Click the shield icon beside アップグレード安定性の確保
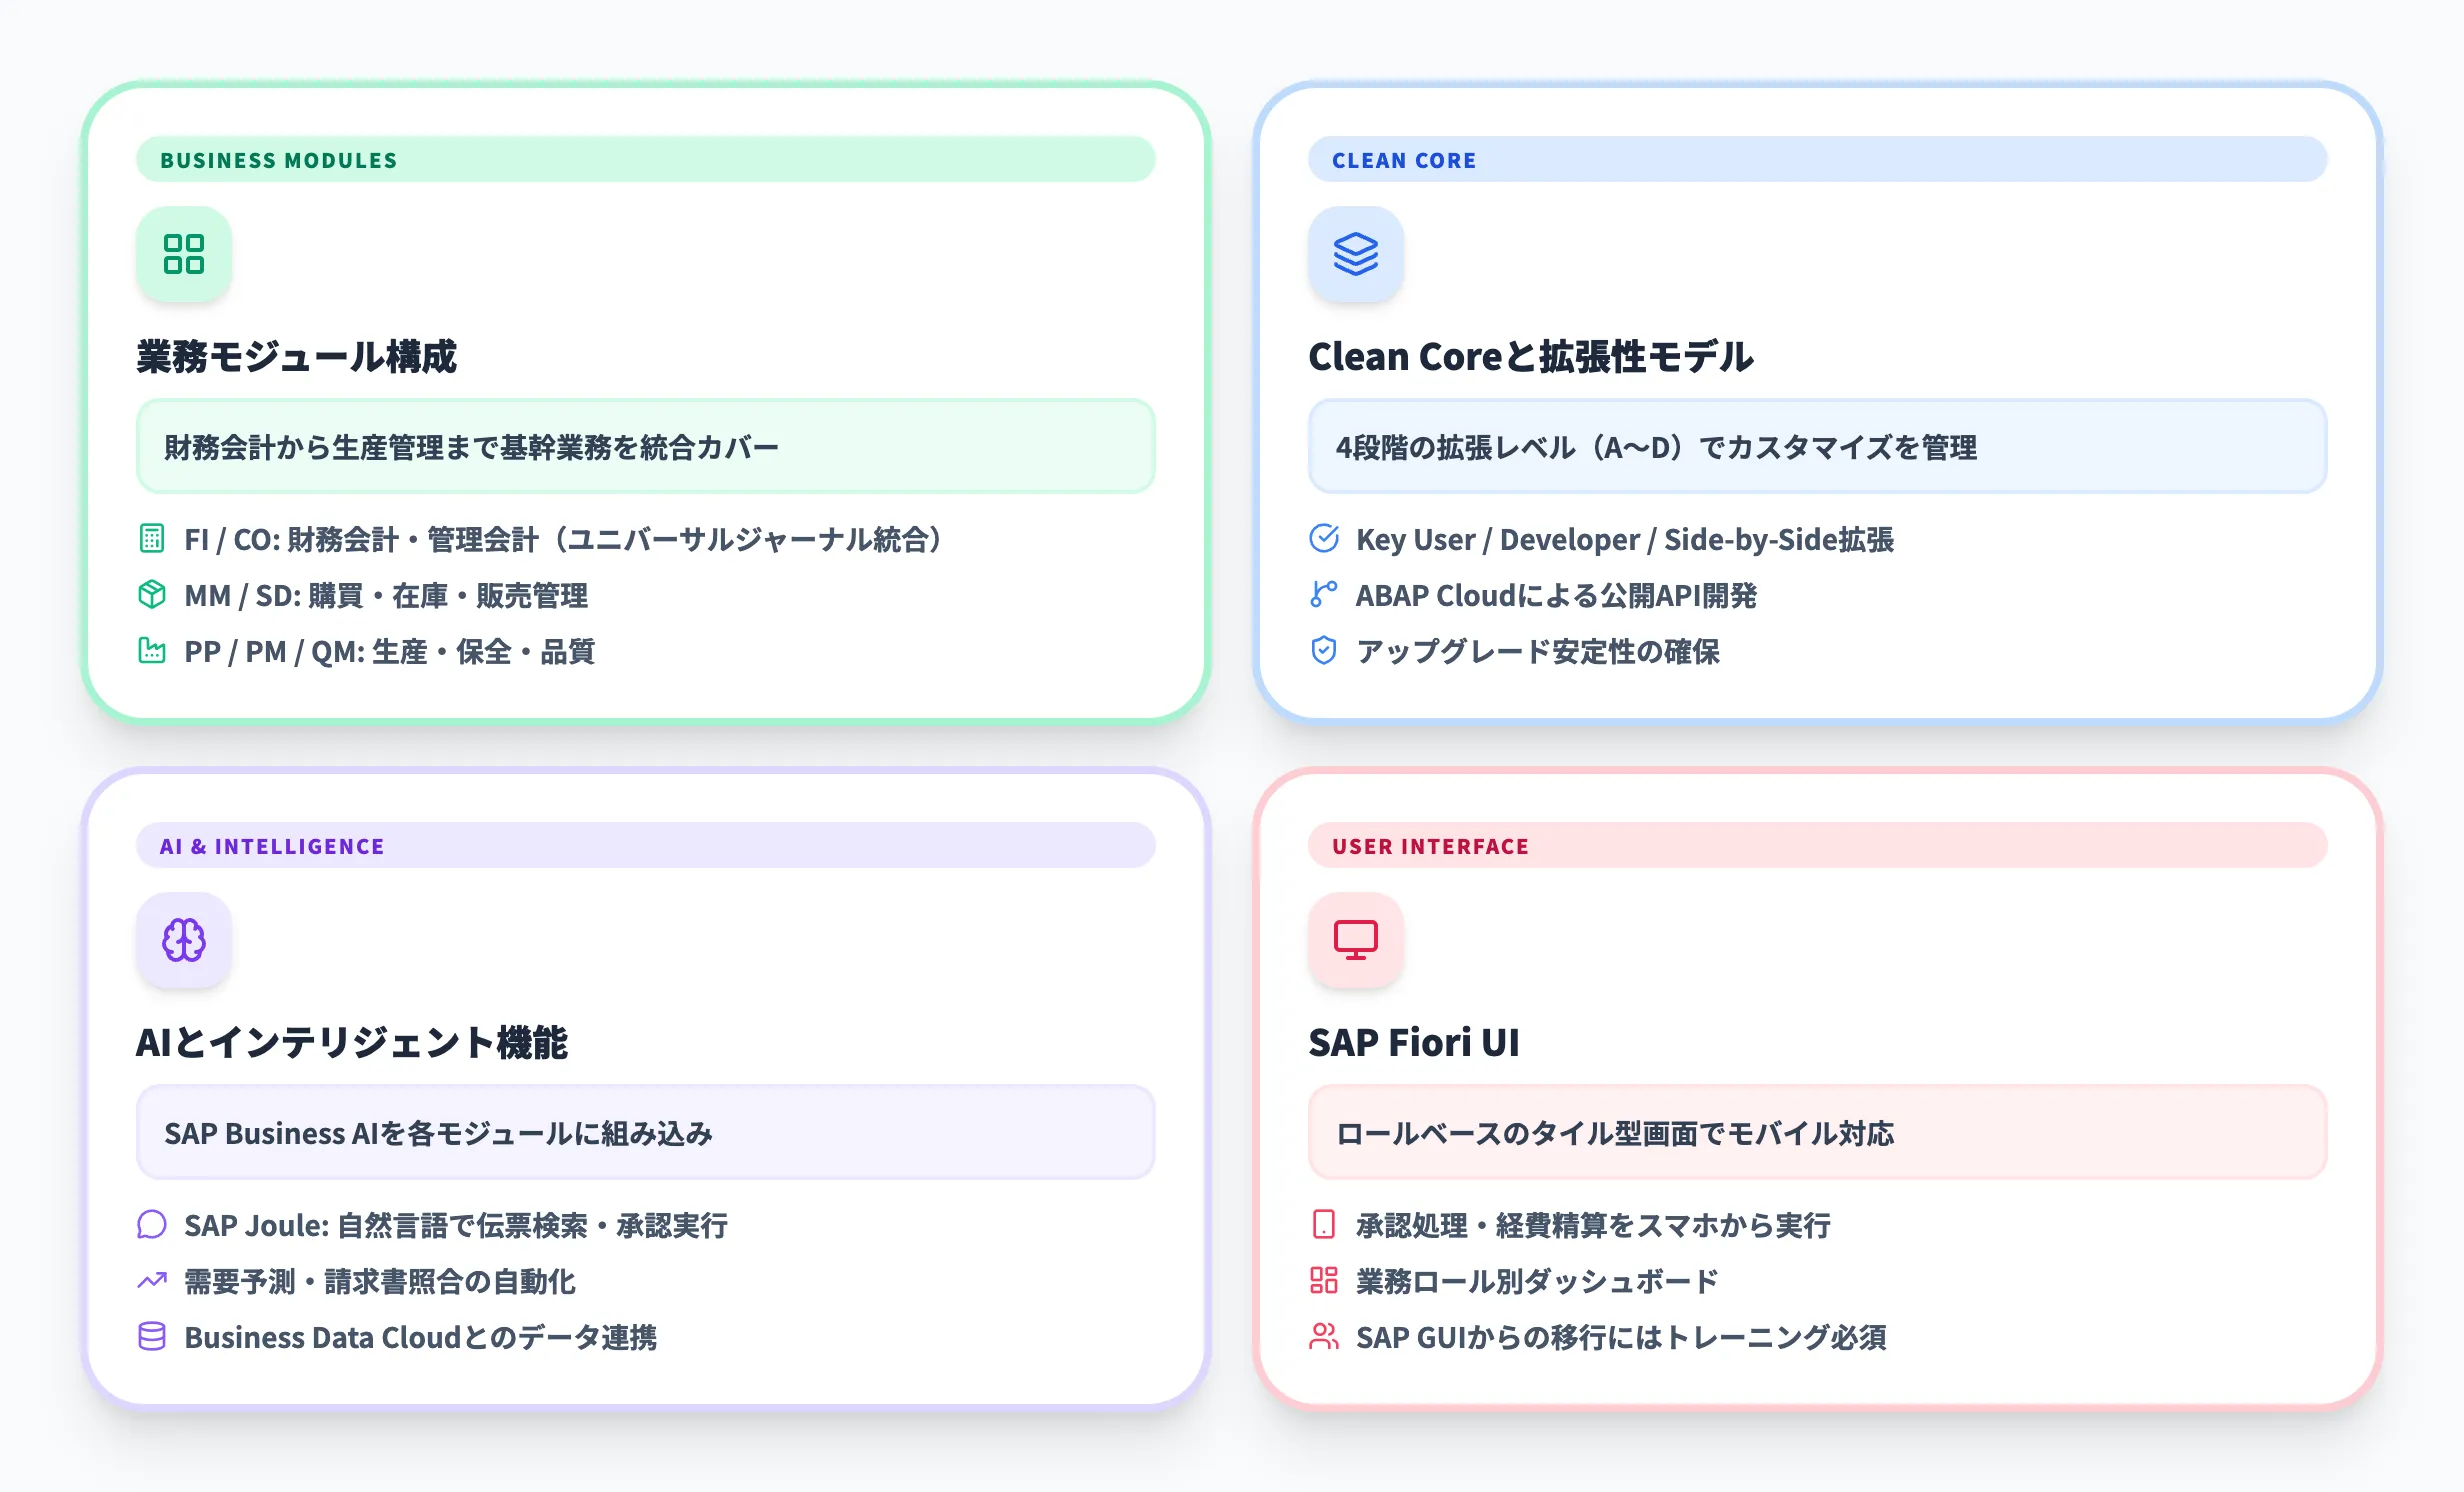Screen dimensions: 2464x1492 click(1324, 651)
